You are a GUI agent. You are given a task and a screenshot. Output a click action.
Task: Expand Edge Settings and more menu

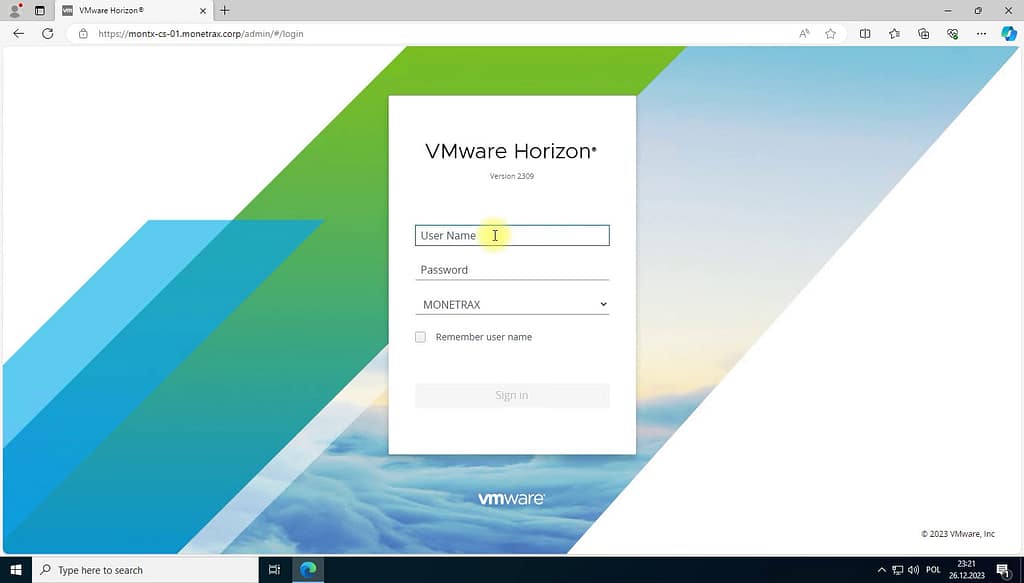tap(981, 34)
